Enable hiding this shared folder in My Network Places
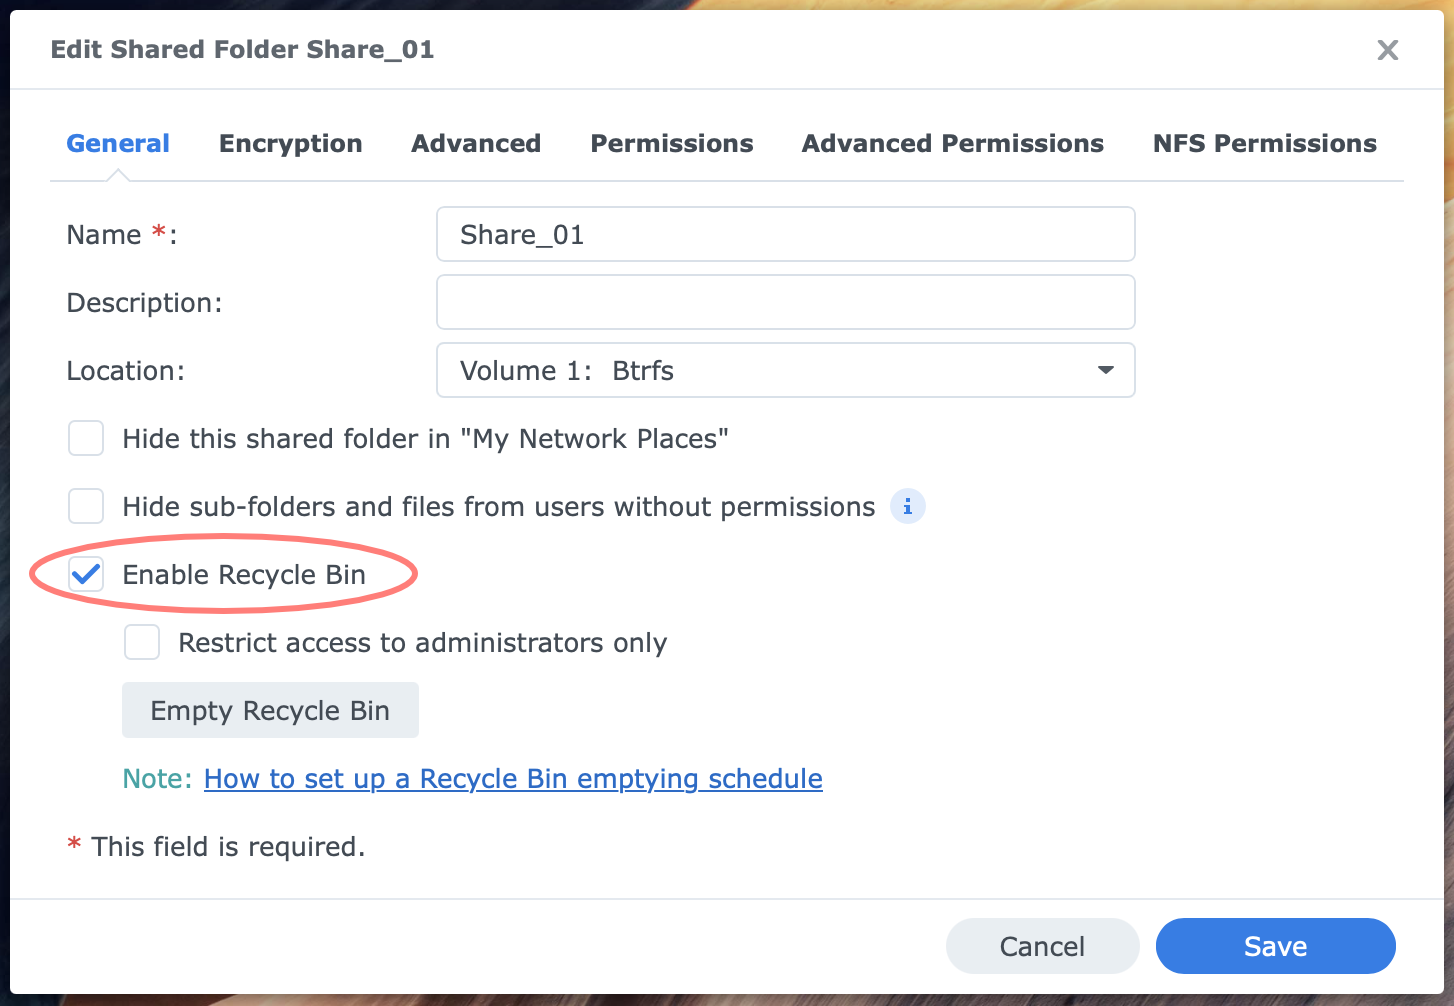1454x1006 pixels. tap(86, 438)
